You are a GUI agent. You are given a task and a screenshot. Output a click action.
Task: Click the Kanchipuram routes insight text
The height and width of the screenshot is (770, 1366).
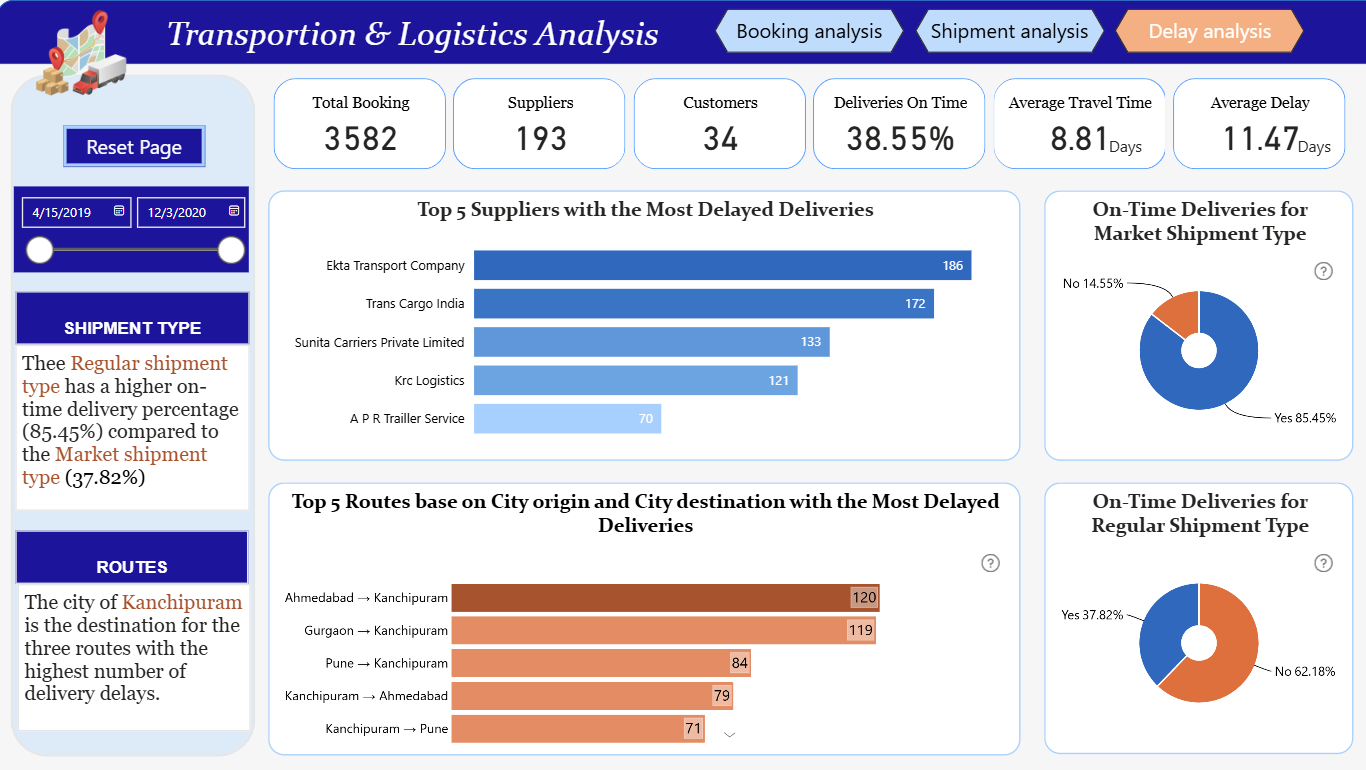point(133,648)
